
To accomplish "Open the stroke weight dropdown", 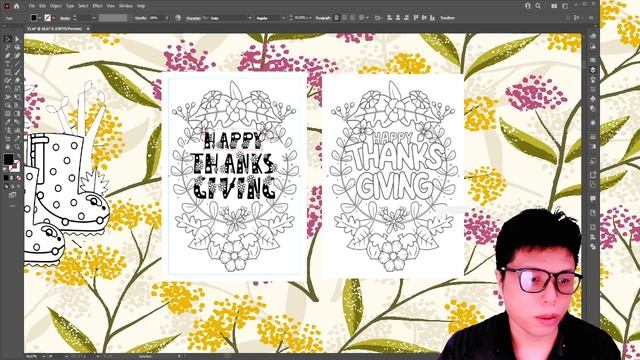I will coord(94,18).
